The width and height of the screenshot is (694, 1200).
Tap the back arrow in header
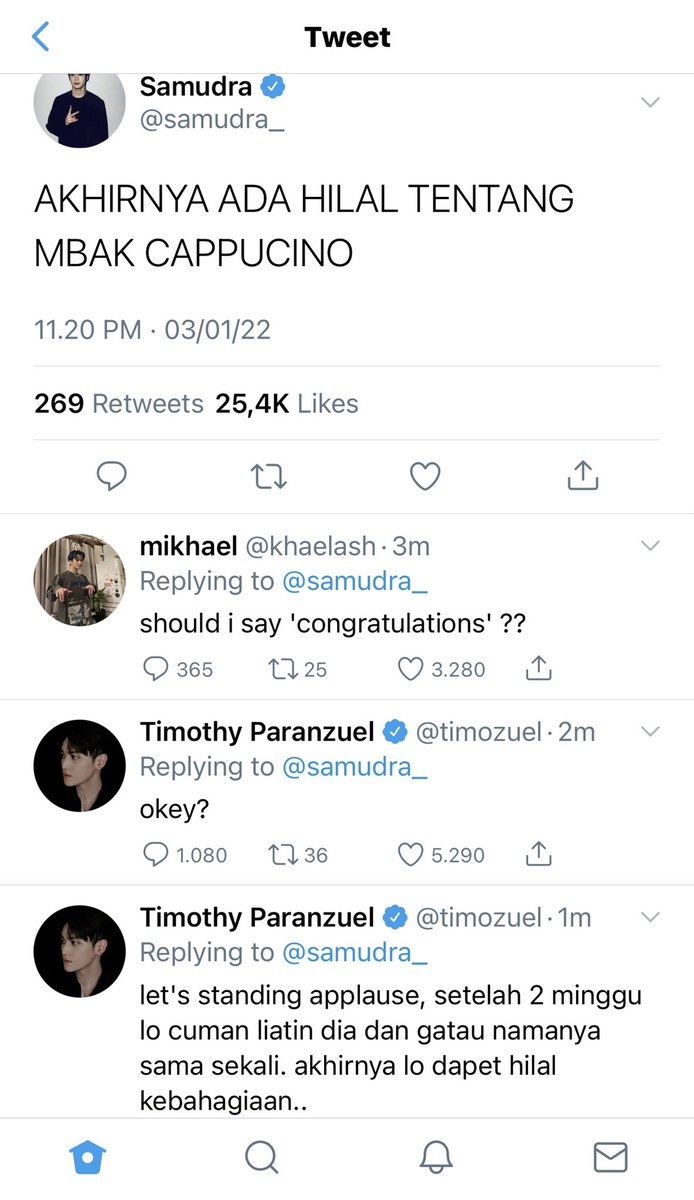click(x=41, y=37)
